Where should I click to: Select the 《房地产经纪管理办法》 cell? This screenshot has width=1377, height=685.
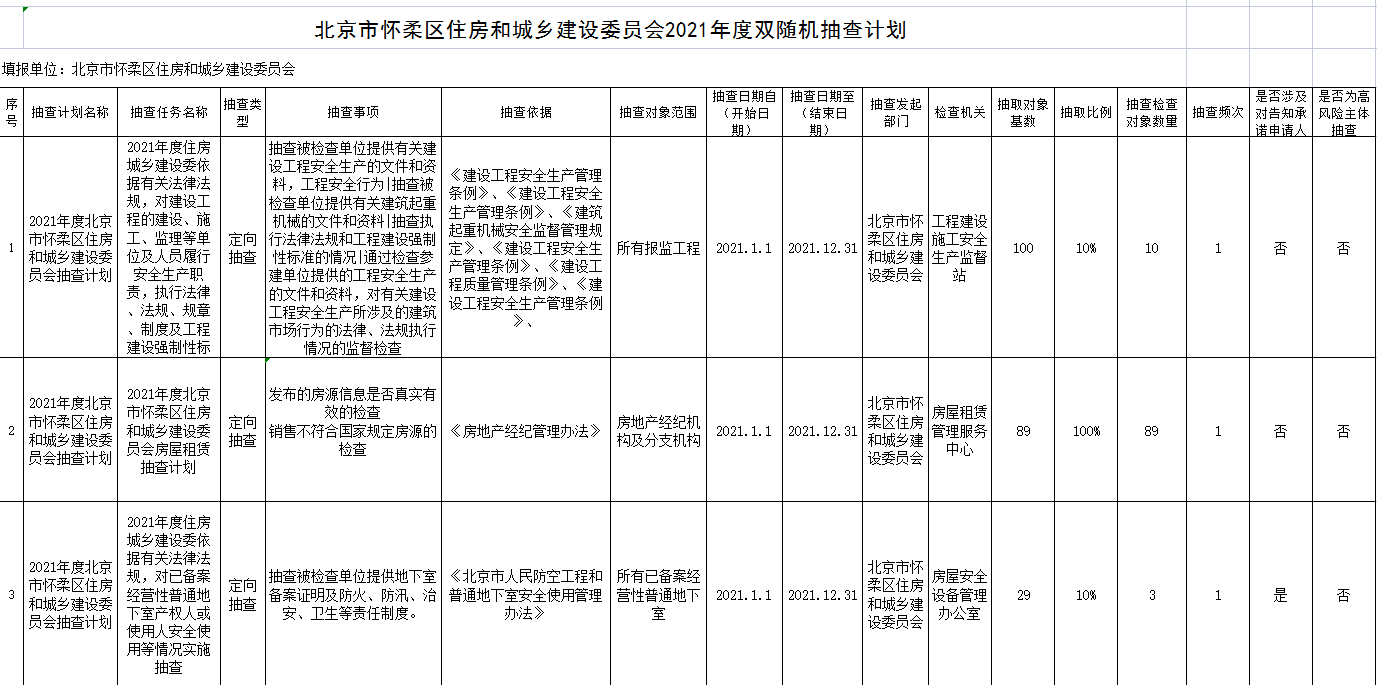[525, 431]
